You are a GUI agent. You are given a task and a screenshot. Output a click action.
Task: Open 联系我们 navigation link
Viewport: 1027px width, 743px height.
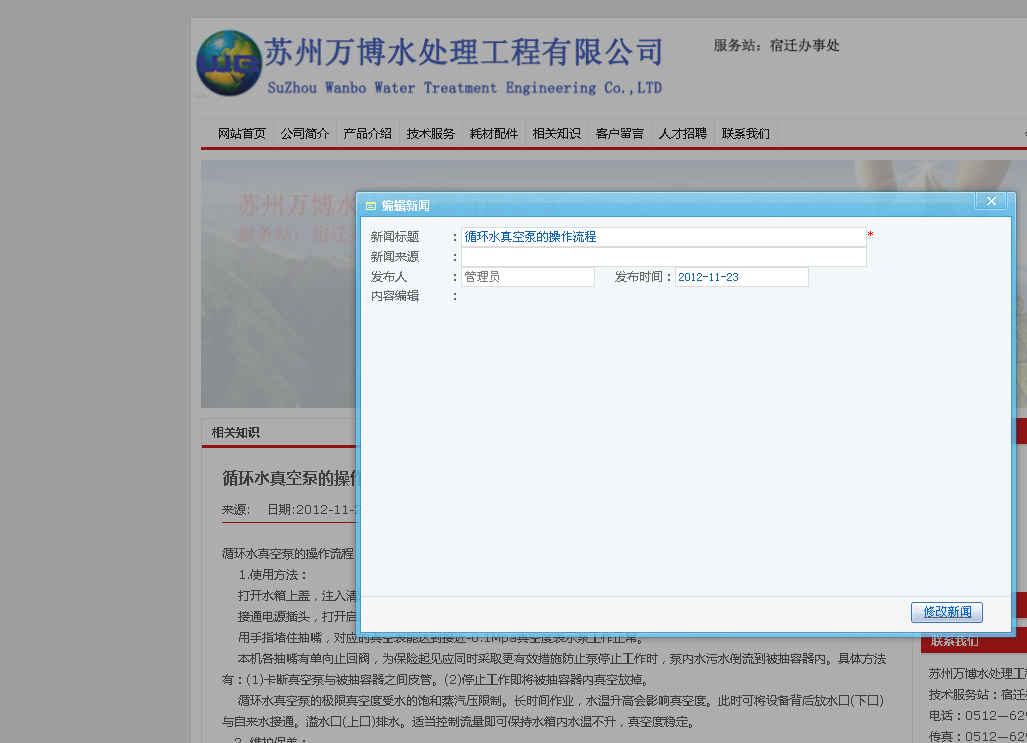coord(745,134)
